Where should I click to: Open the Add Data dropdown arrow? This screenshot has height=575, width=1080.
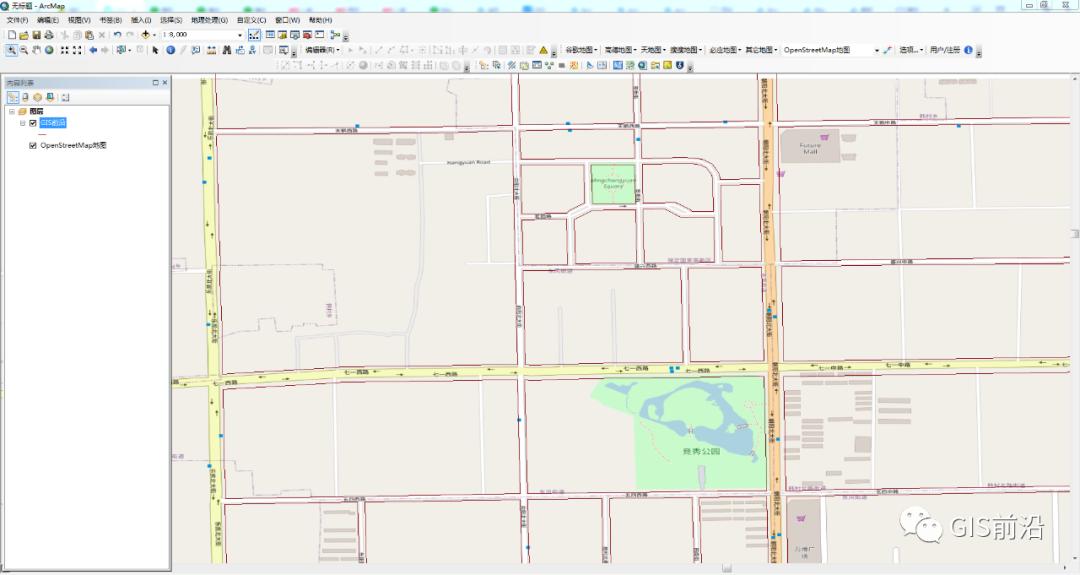click(x=154, y=34)
